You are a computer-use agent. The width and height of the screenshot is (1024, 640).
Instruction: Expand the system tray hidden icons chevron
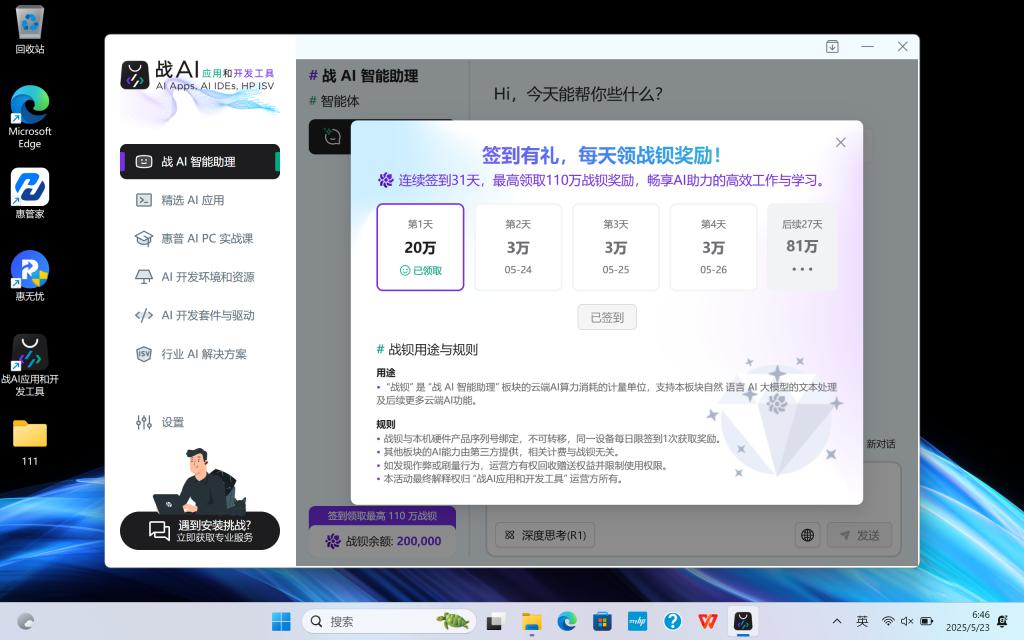coord(837,621)
